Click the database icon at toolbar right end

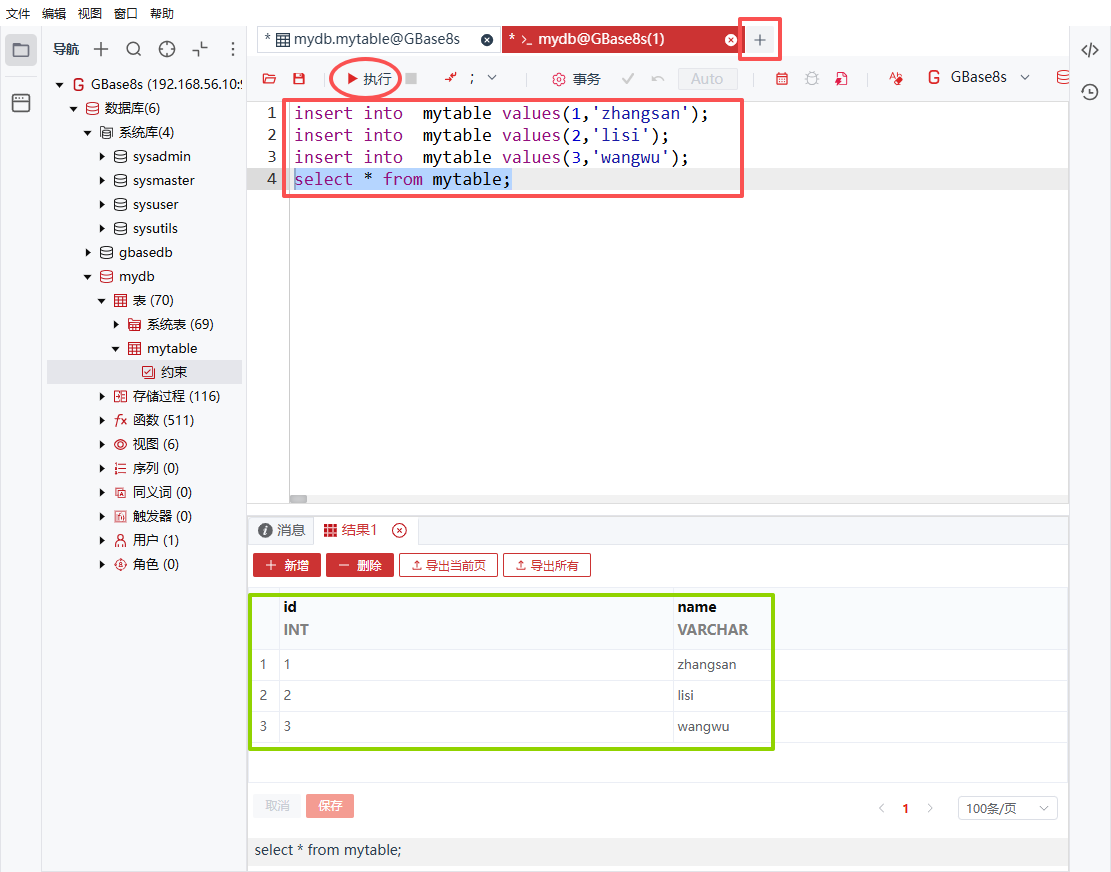tap(1062, 77)
